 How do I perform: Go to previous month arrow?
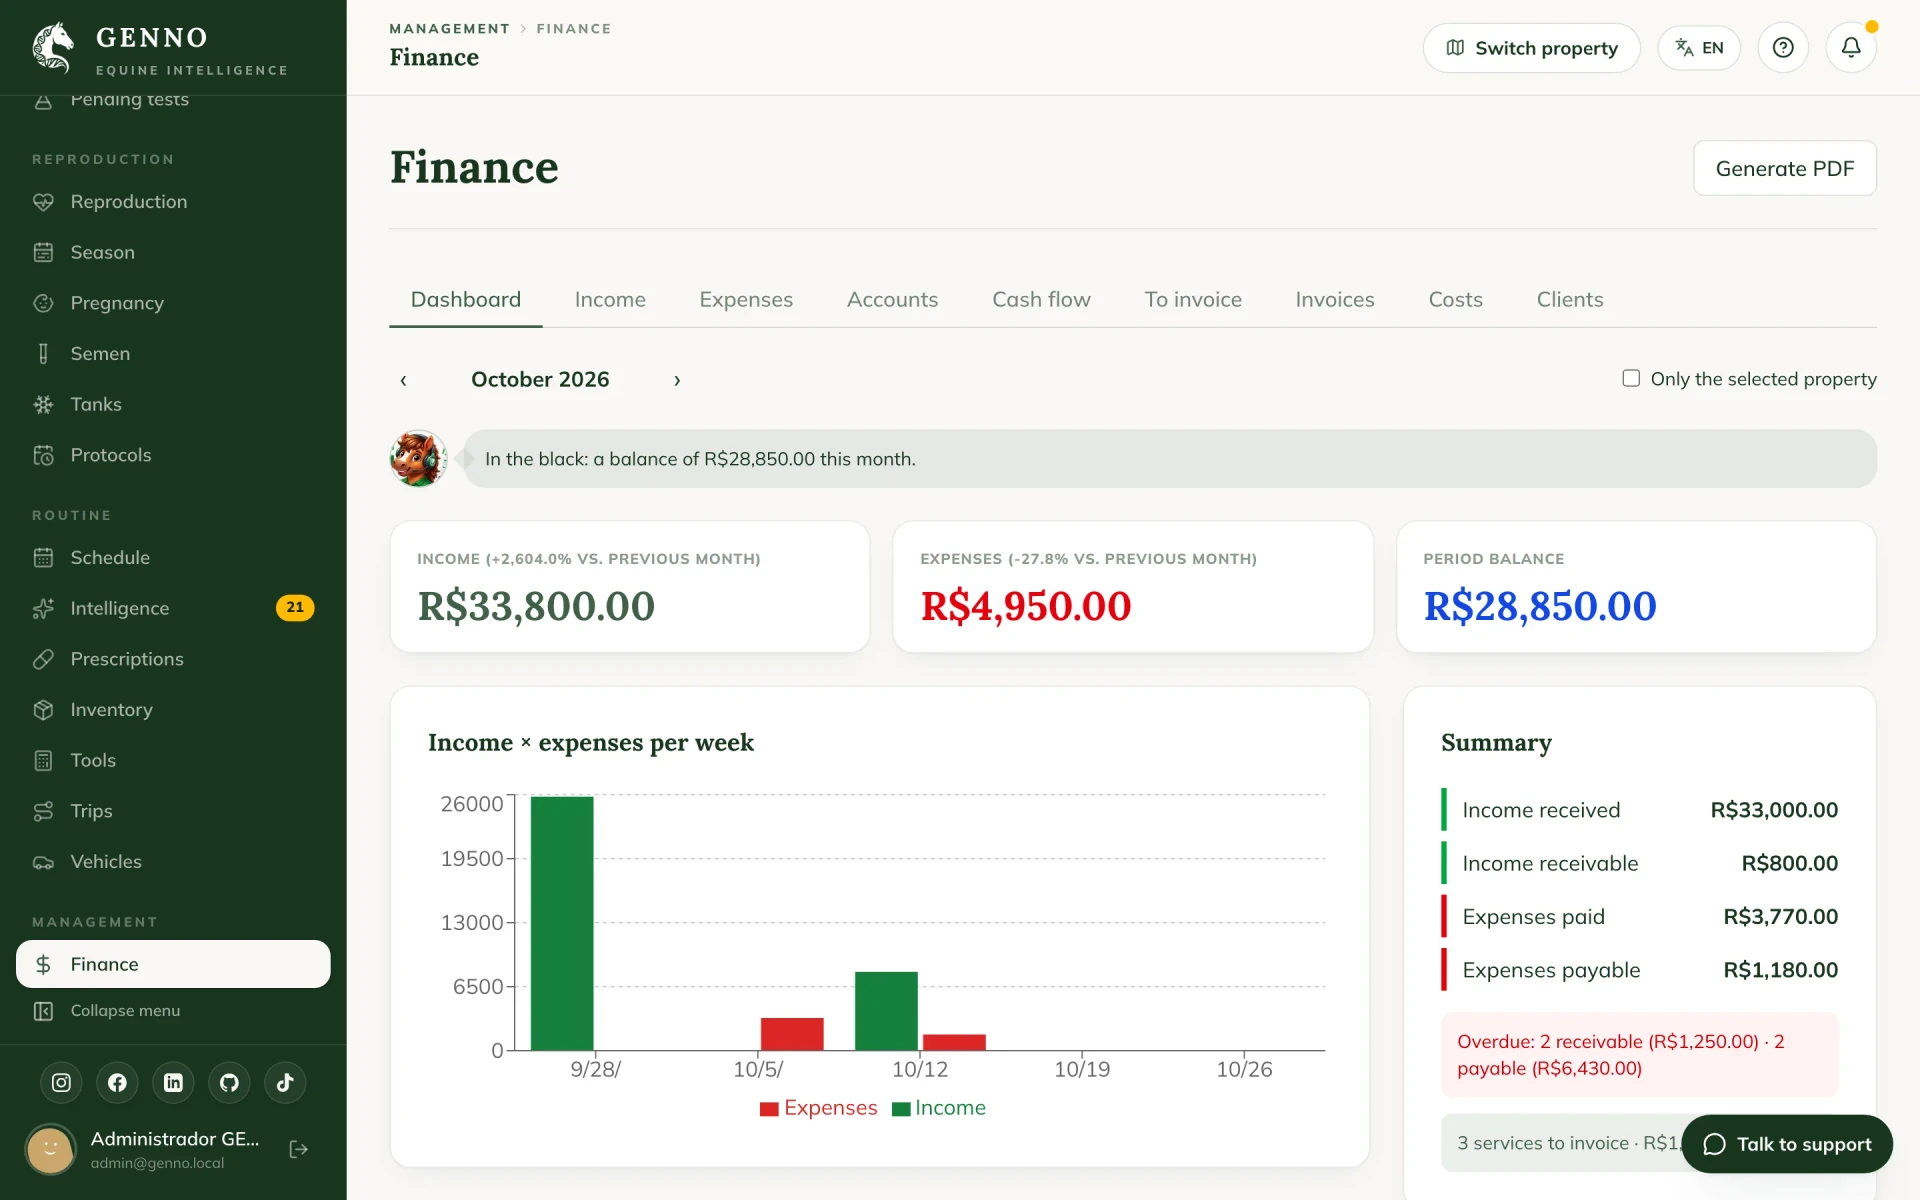point(403,380)
